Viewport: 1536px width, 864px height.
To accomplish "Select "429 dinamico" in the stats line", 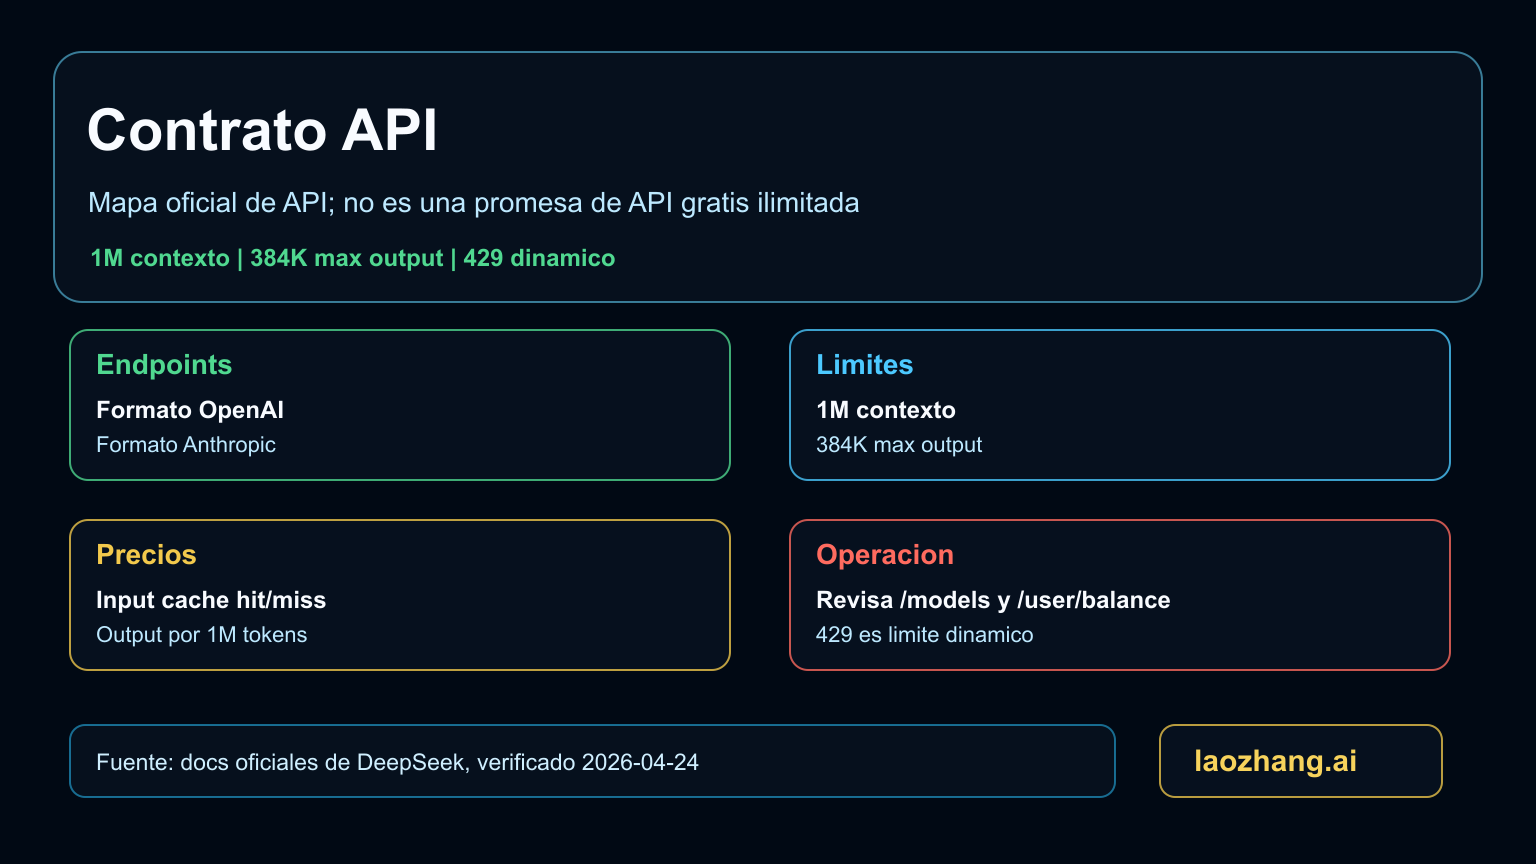I will tap(540, 257).
